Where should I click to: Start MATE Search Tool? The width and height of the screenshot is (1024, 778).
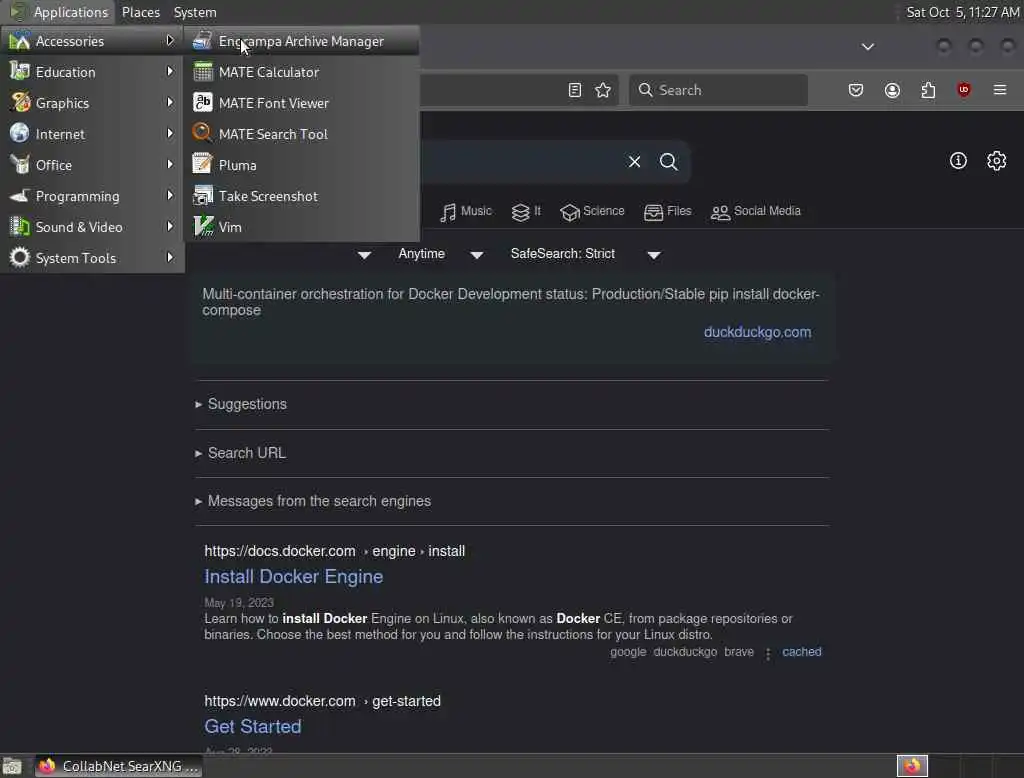[302, 134]
